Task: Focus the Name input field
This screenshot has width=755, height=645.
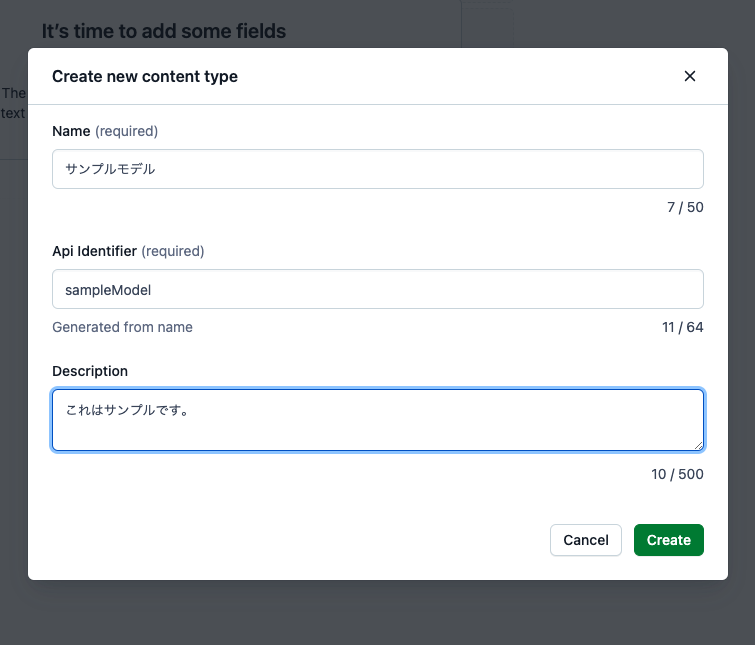Action: coord(378,169)
